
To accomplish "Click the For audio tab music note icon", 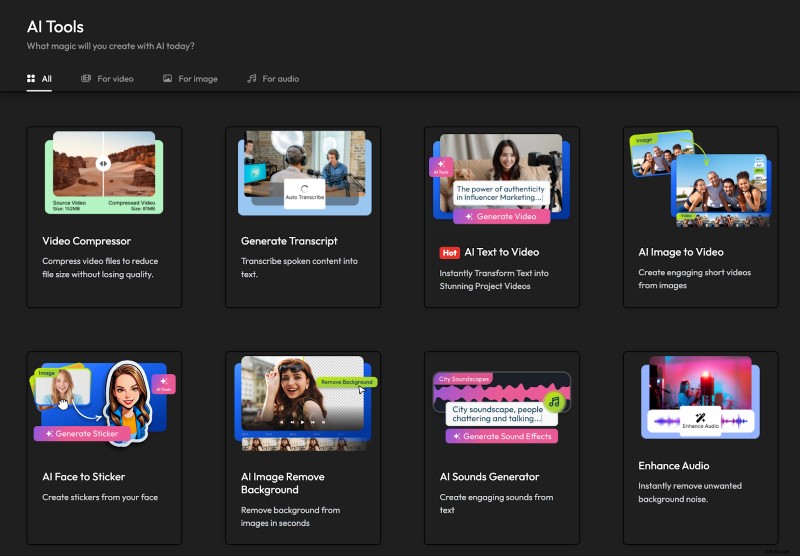I will coord(252,78).
